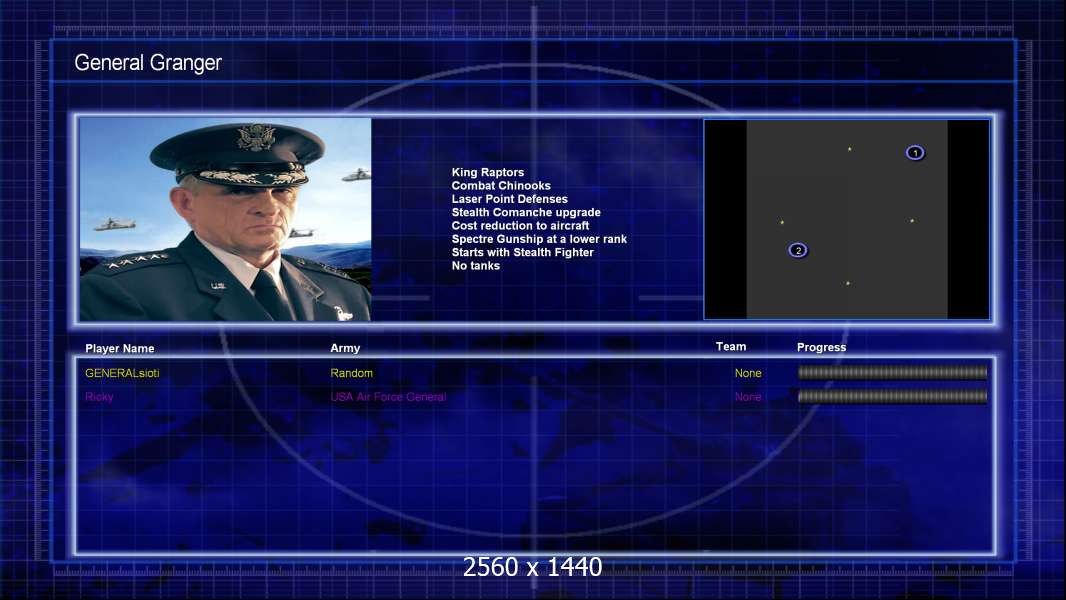The width and height of the screenshot is (1066, 600).
Task: Click start position marker 2 on minimap
Action: click(x=798, y=251)
